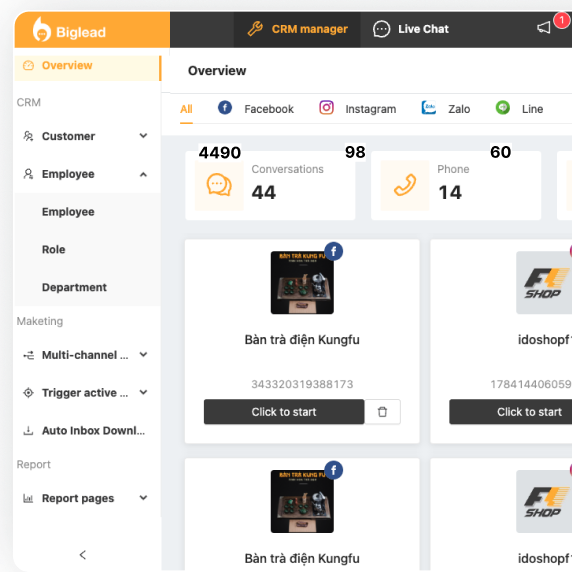Click to start the first idoshopf page
This screenshot has width=572, height=572.
click(511, 412)
